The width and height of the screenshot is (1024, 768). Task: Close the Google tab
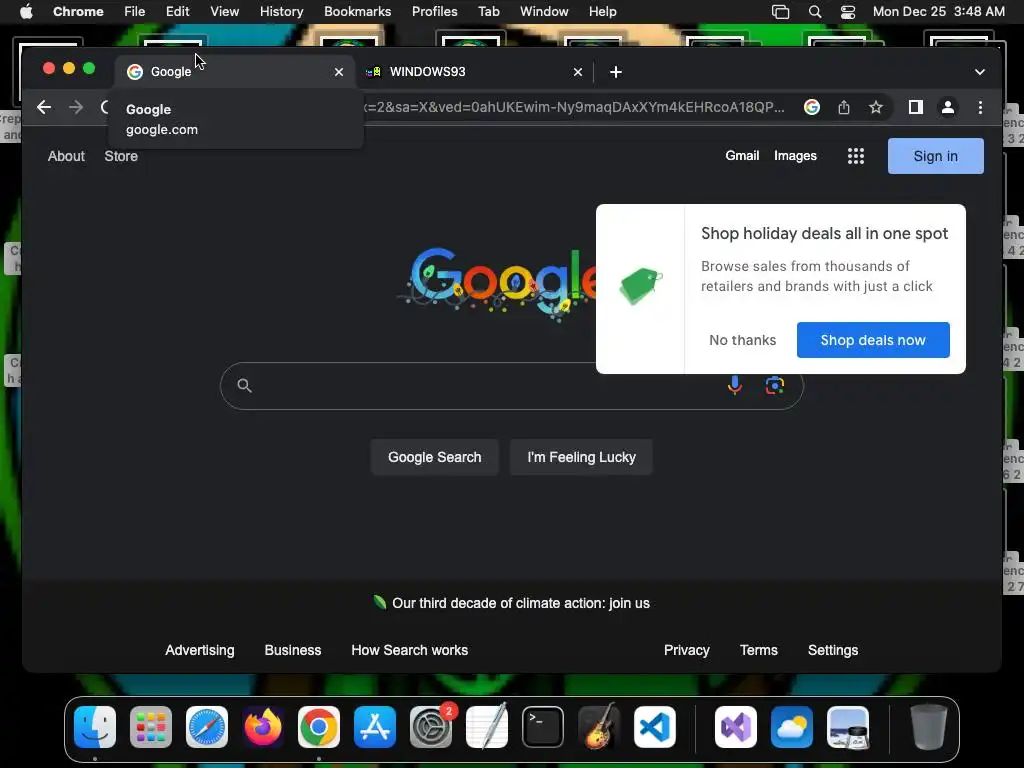coord(339,72)
